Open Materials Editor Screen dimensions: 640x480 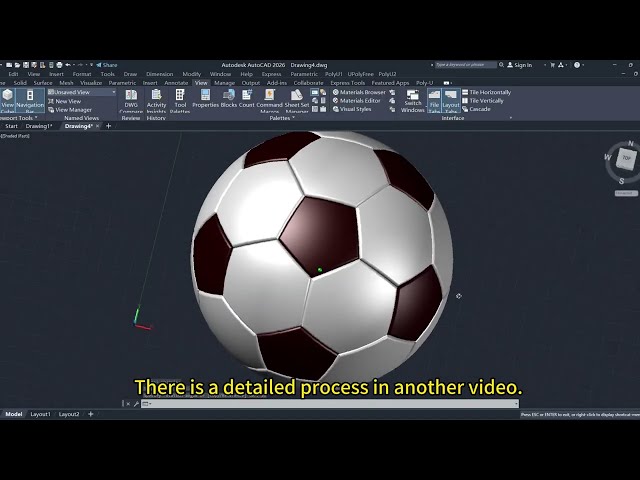(x=356, y=100)
